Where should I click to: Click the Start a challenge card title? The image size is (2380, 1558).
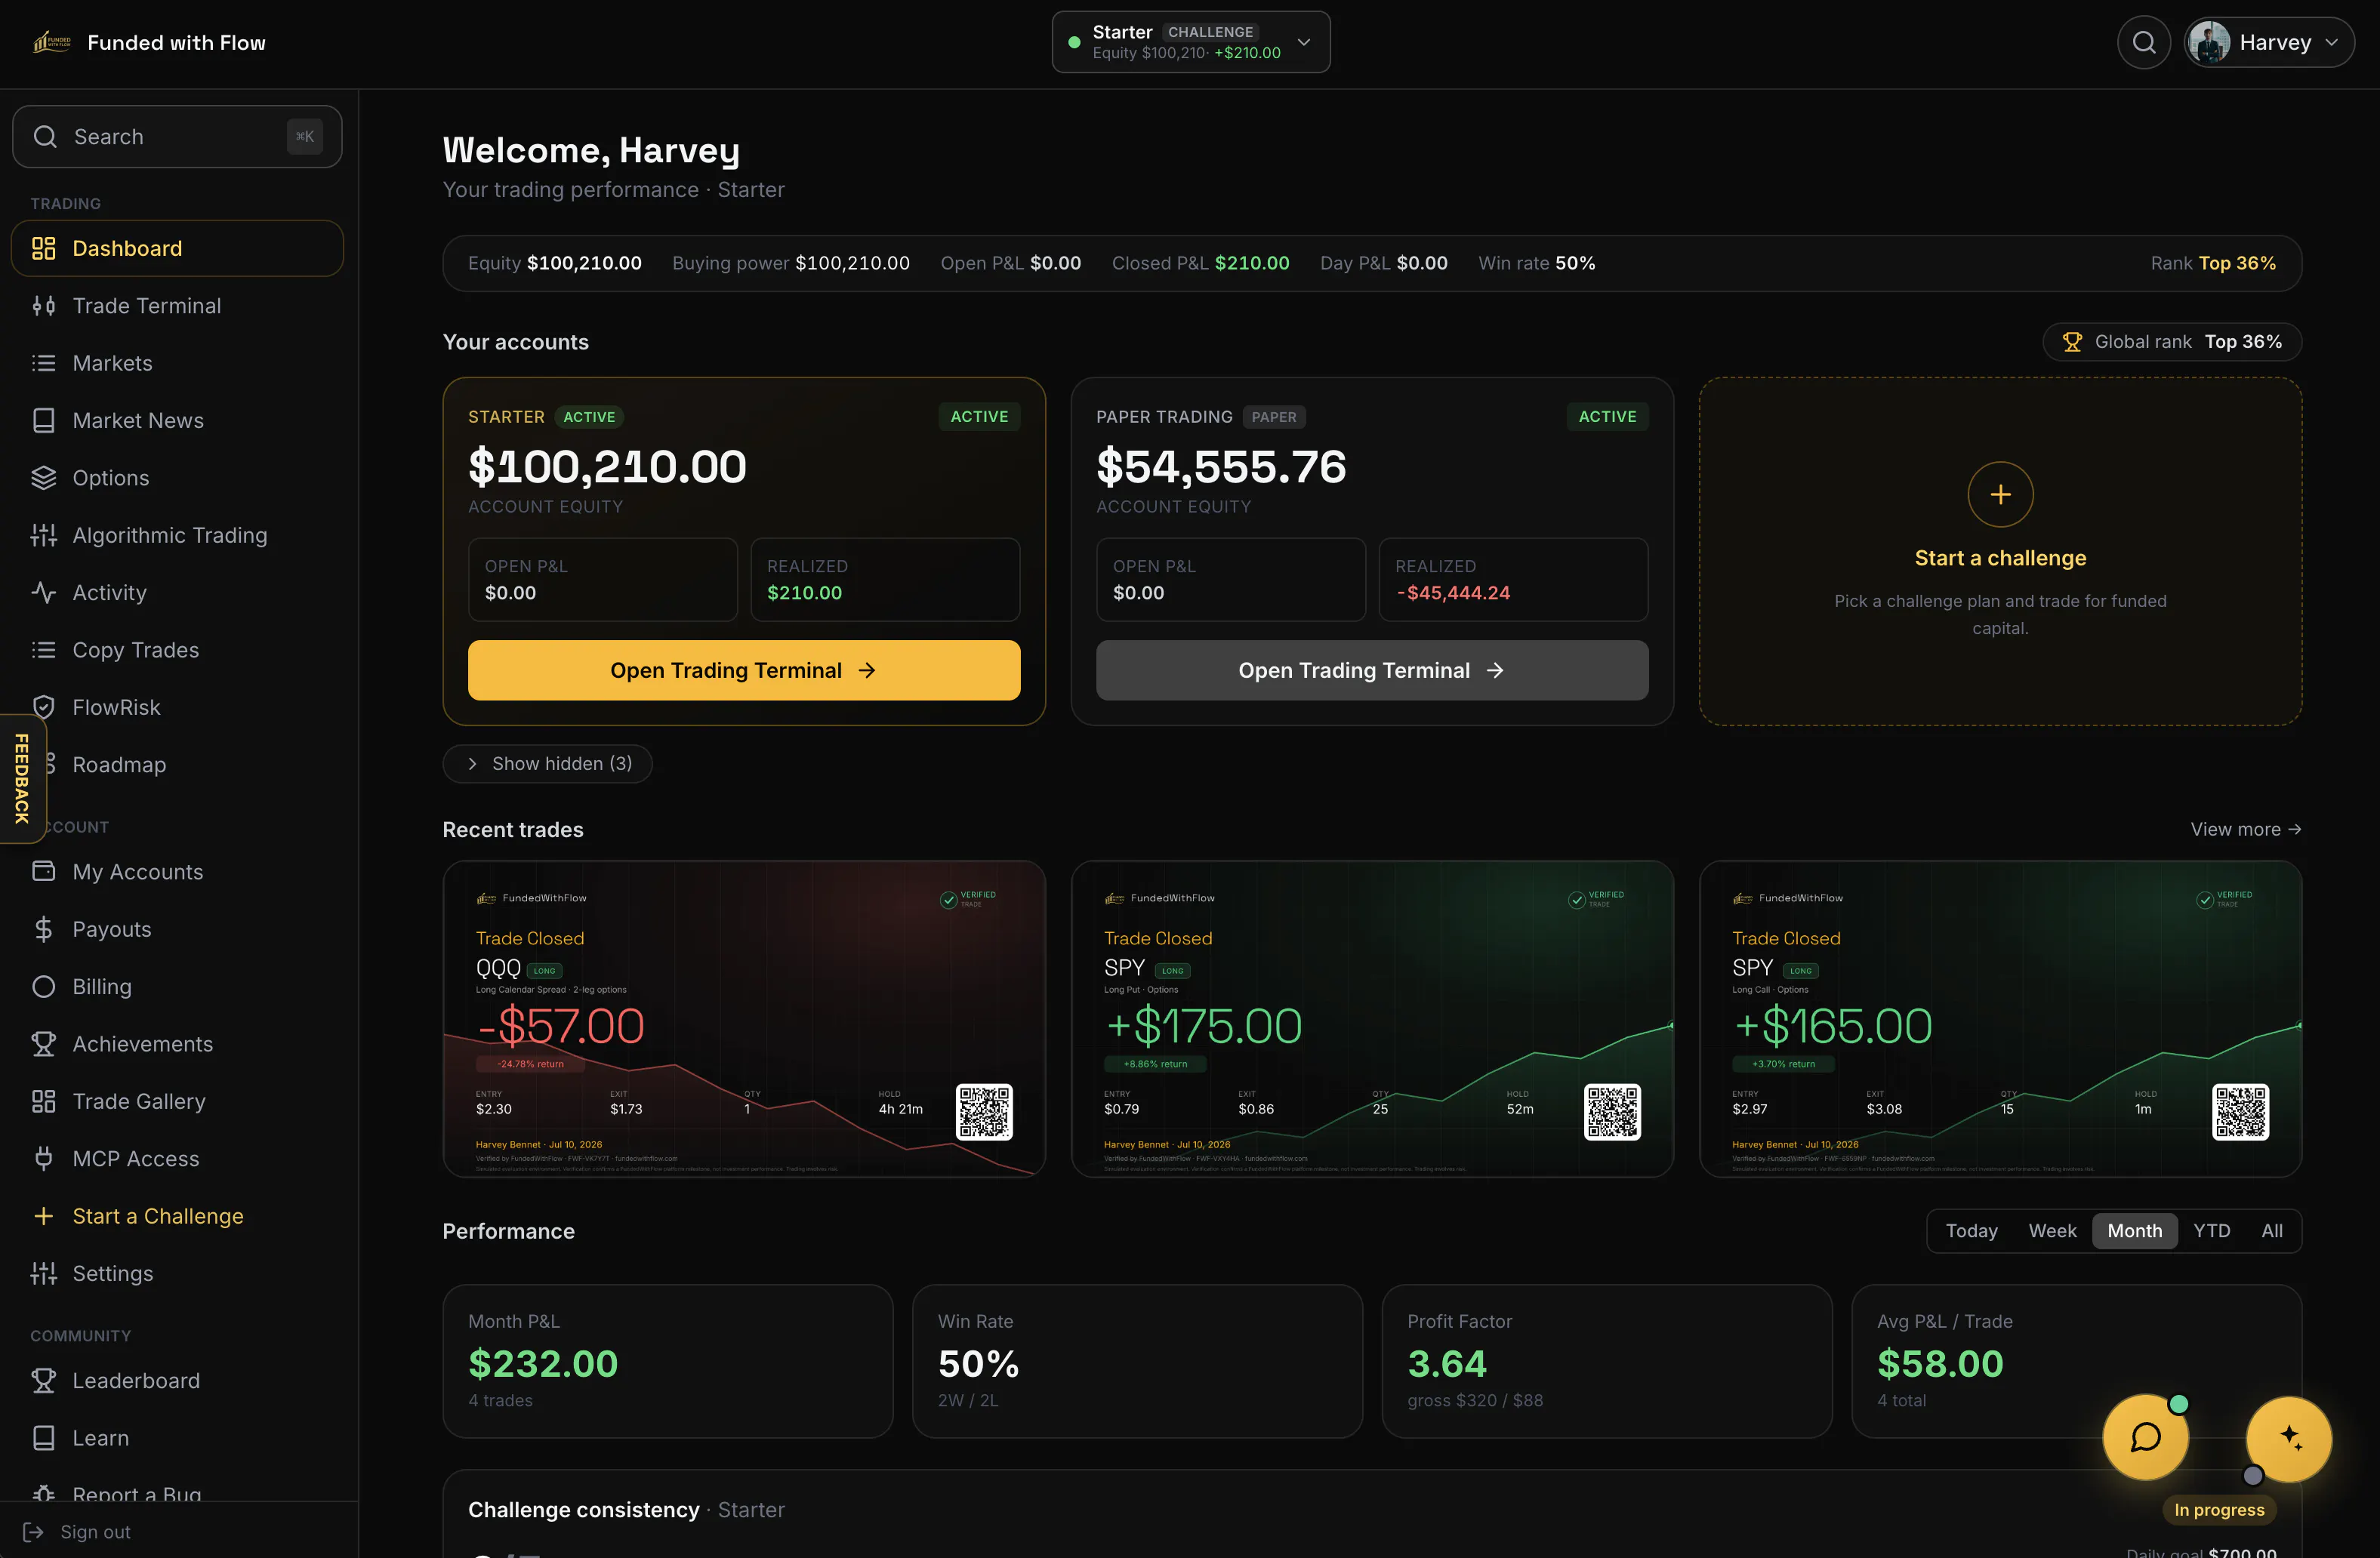[x=2000, y=558]
